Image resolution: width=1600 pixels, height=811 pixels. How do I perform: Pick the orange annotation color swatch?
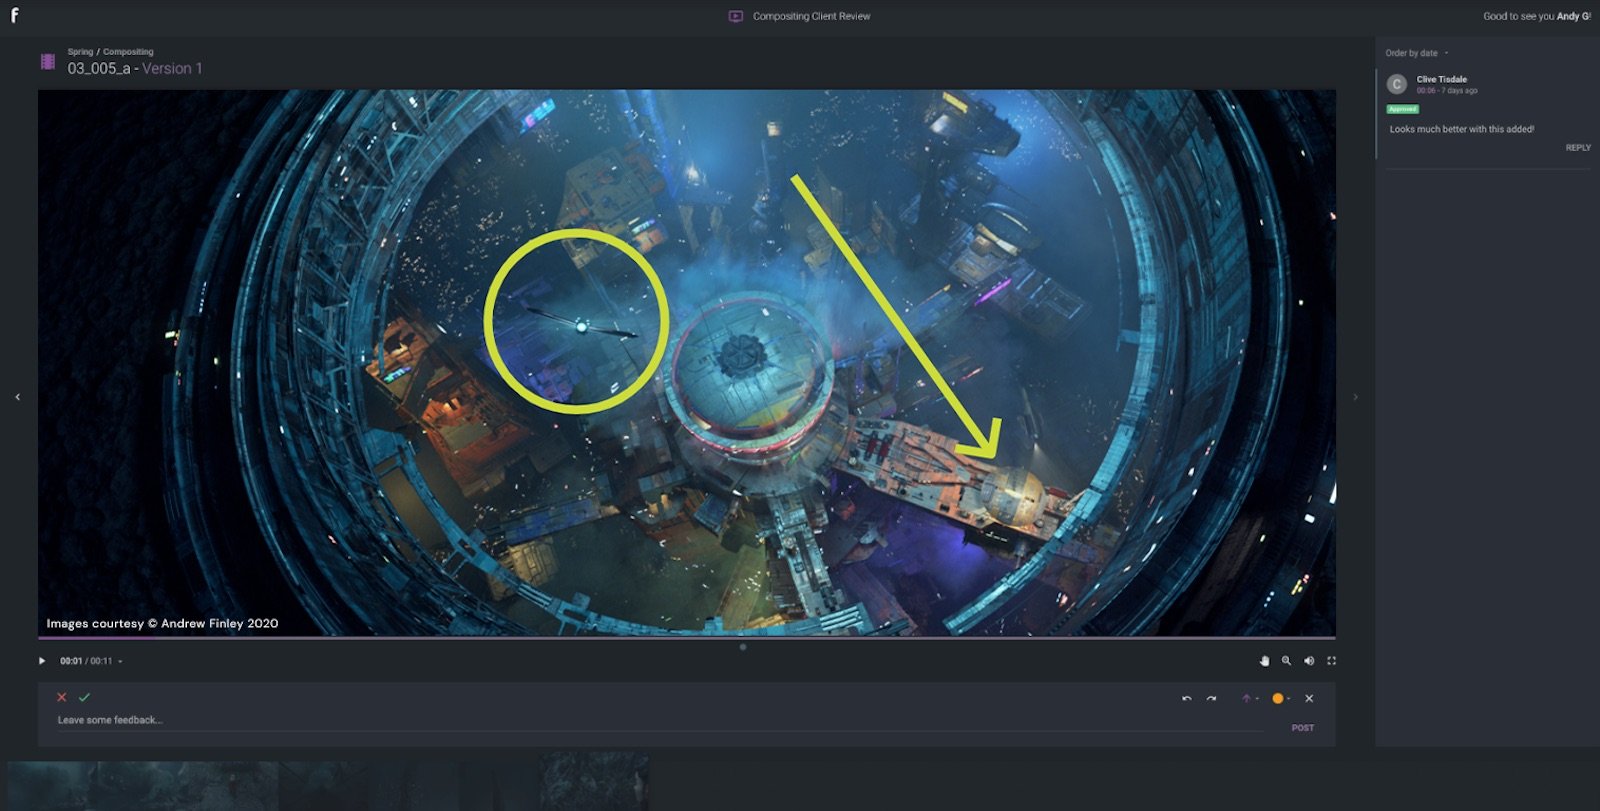coord(1277,699)
